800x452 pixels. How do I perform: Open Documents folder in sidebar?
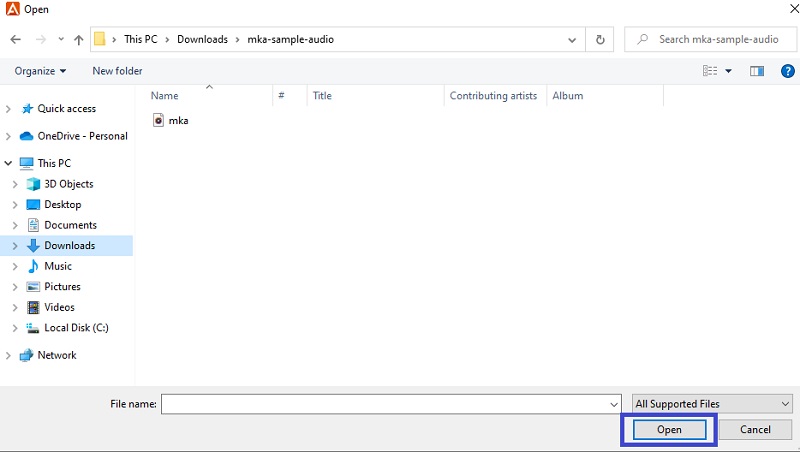tap(70, 225)
